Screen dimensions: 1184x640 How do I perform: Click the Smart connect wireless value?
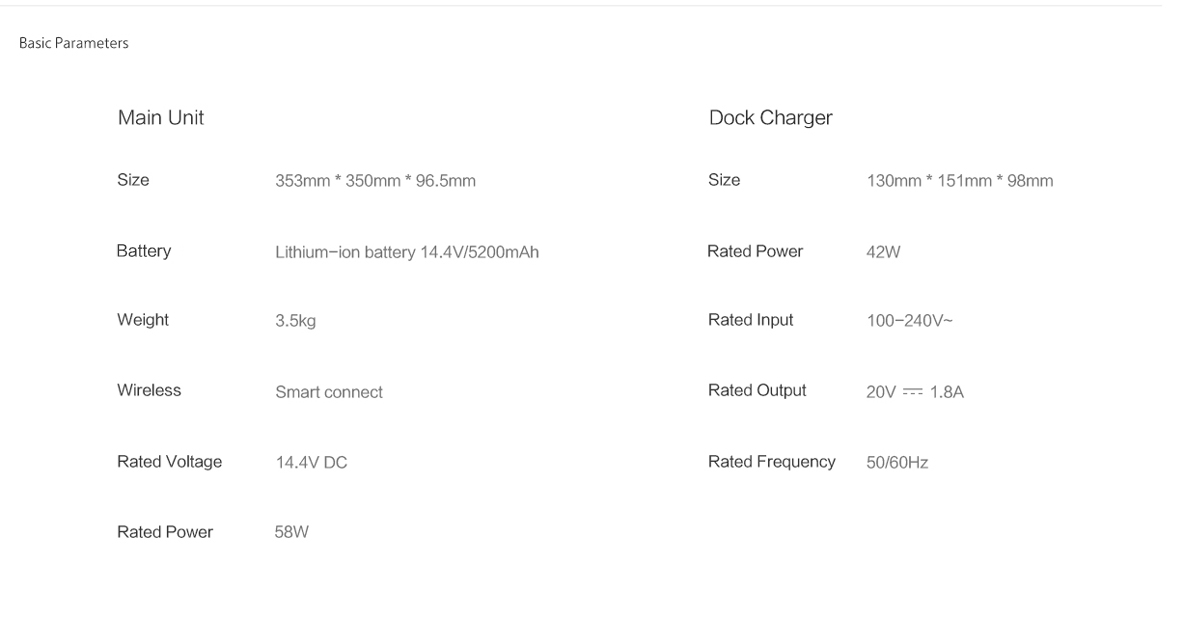tap(328, 392)
